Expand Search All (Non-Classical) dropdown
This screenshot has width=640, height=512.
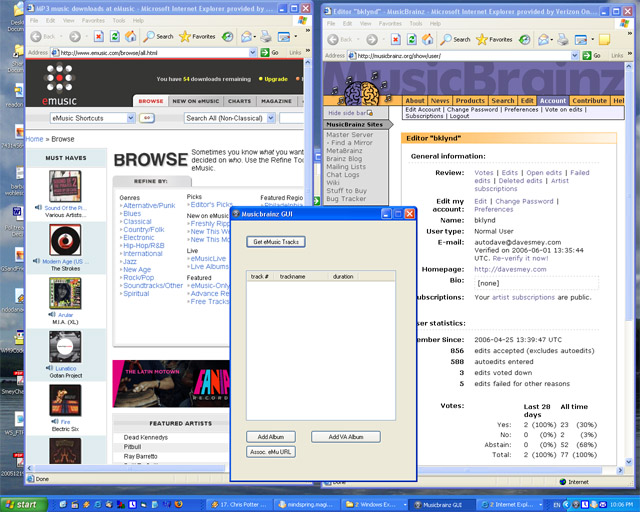271,118
